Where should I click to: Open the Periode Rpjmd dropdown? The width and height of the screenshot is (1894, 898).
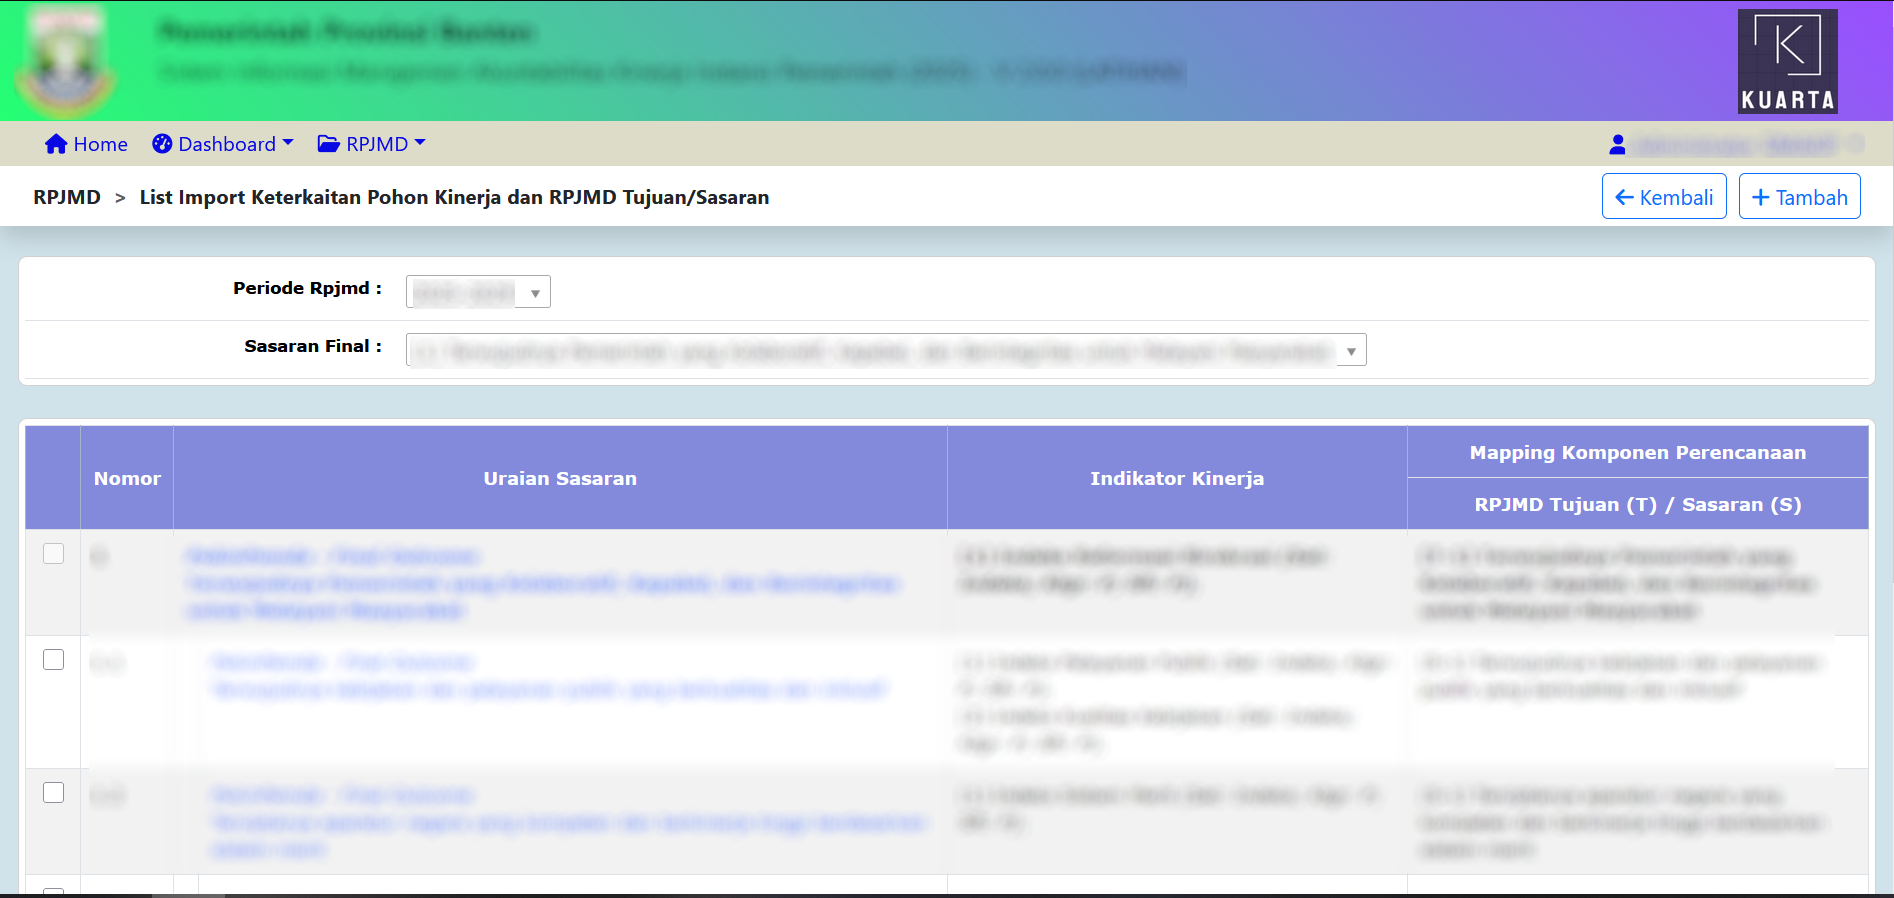(x=478, y=292)
